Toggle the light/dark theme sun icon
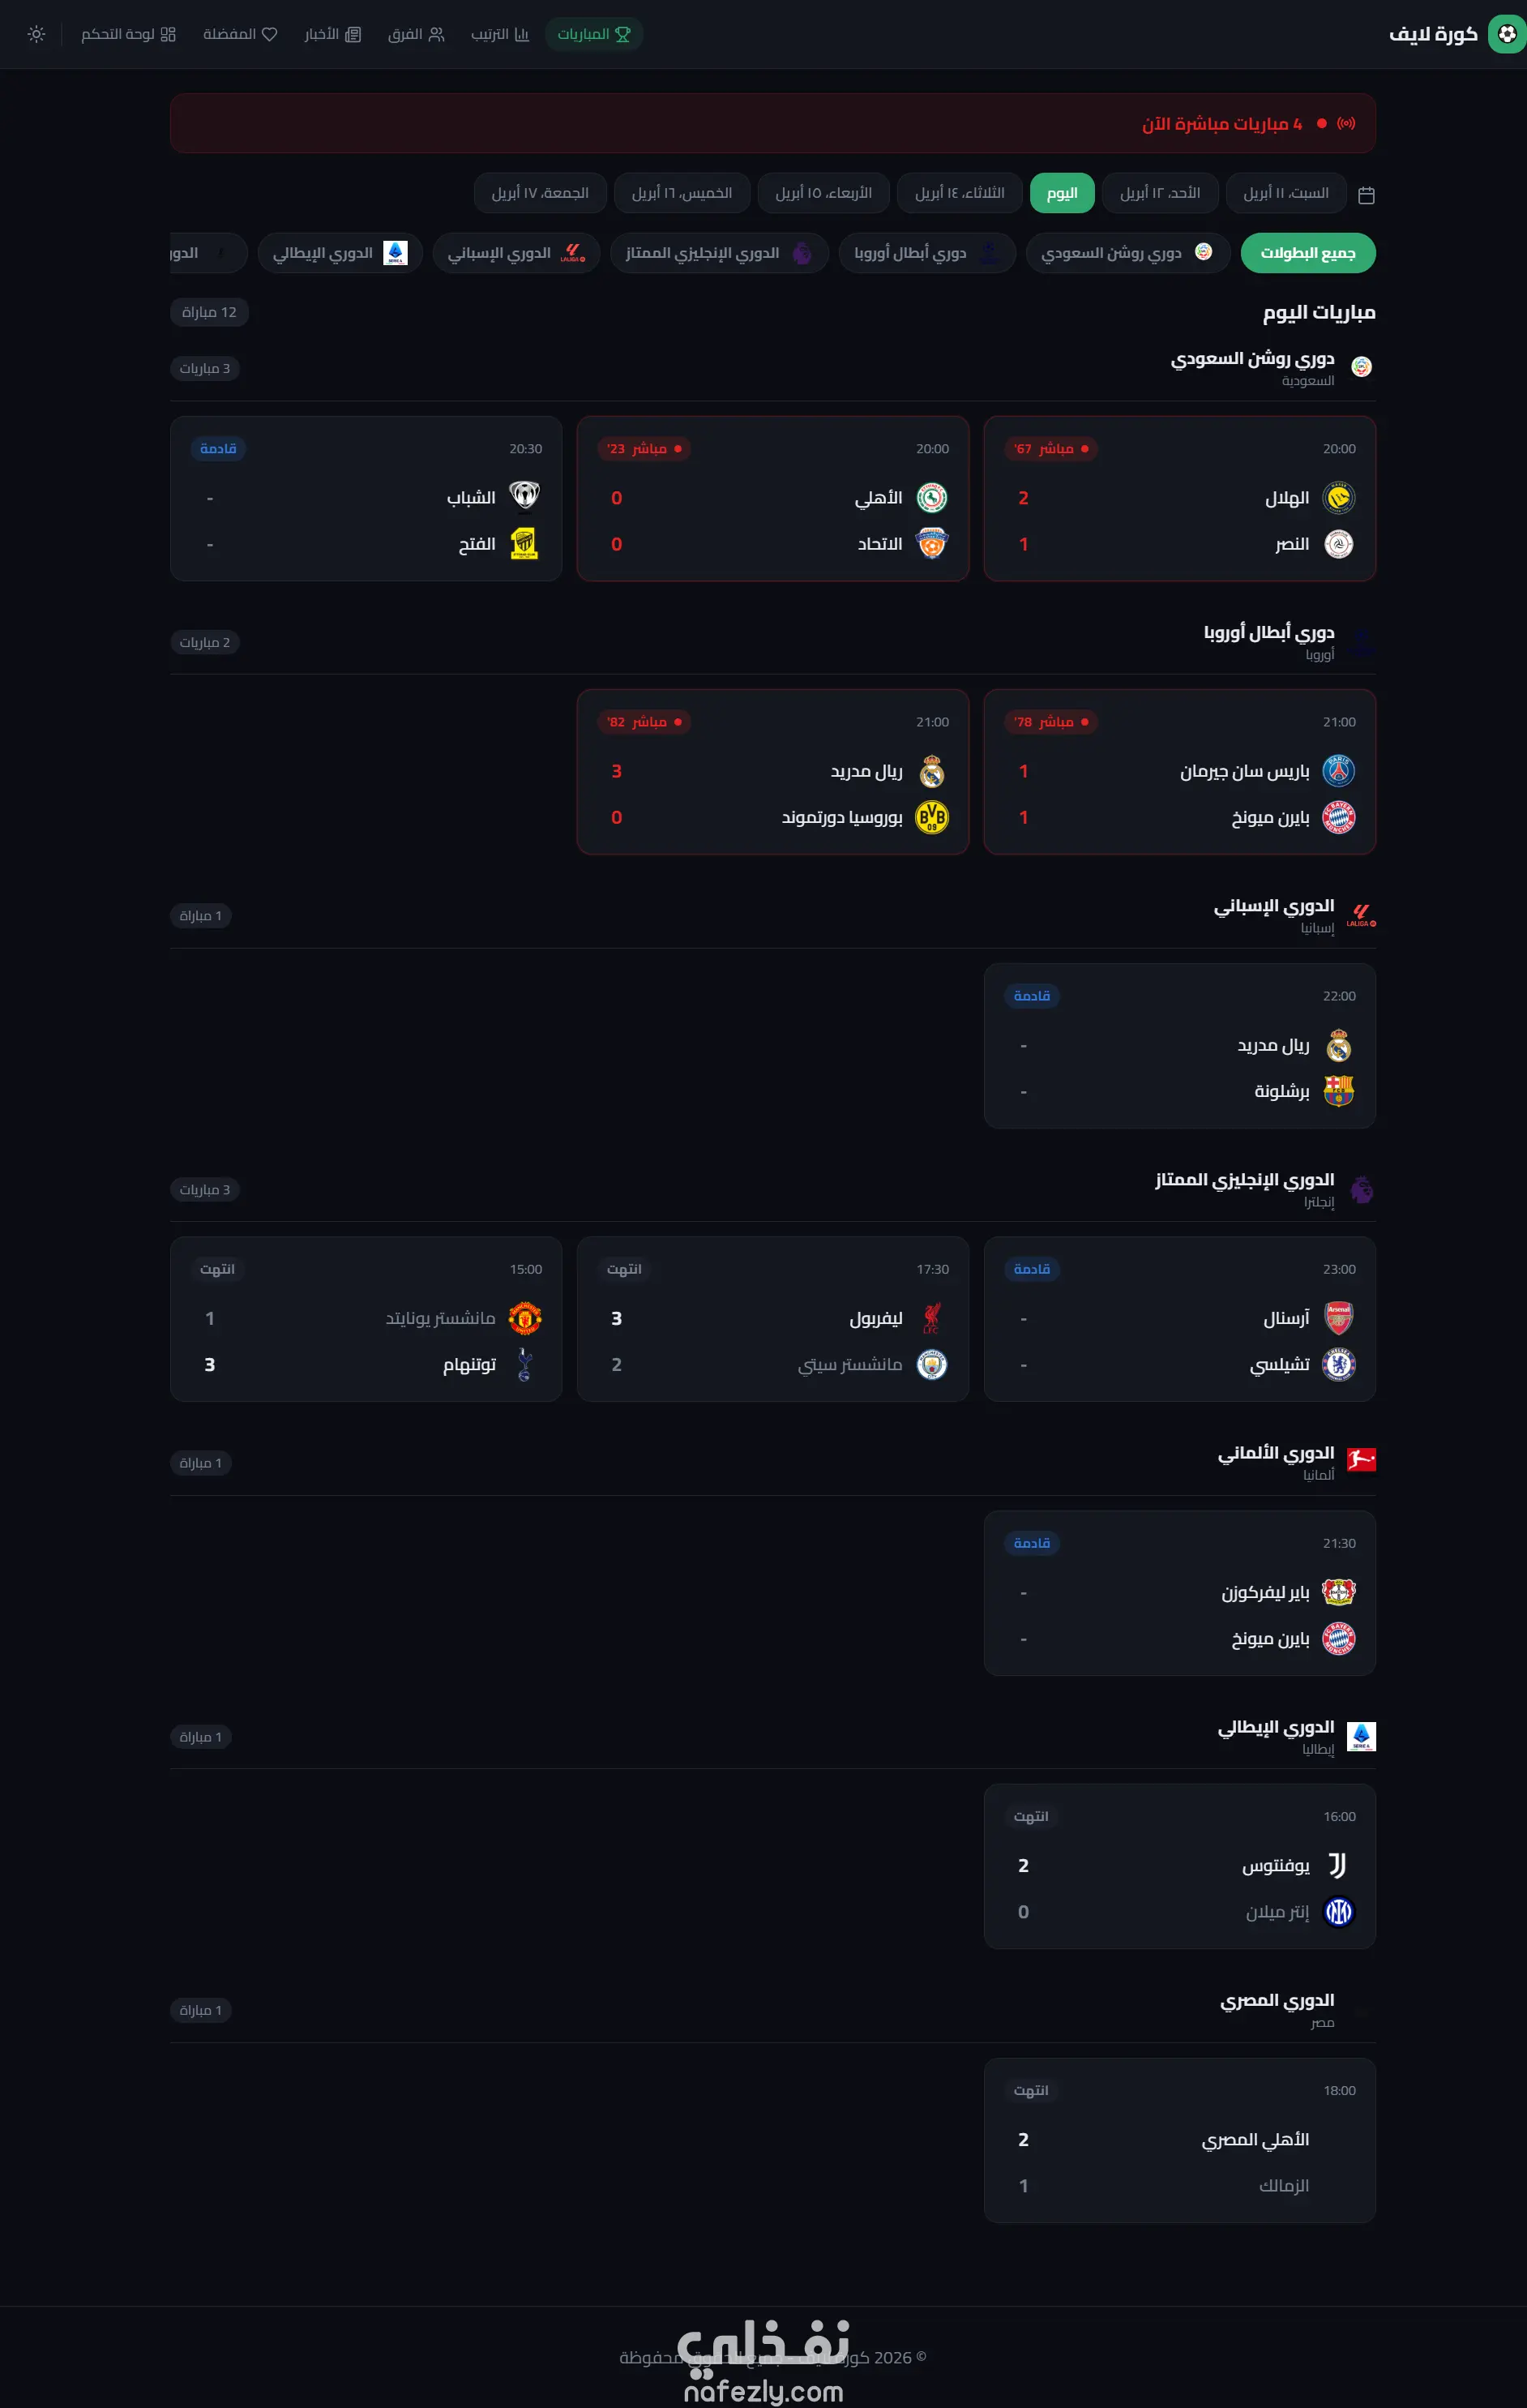Viewport: 1527px width, 2408px height. tap(37, 34)
